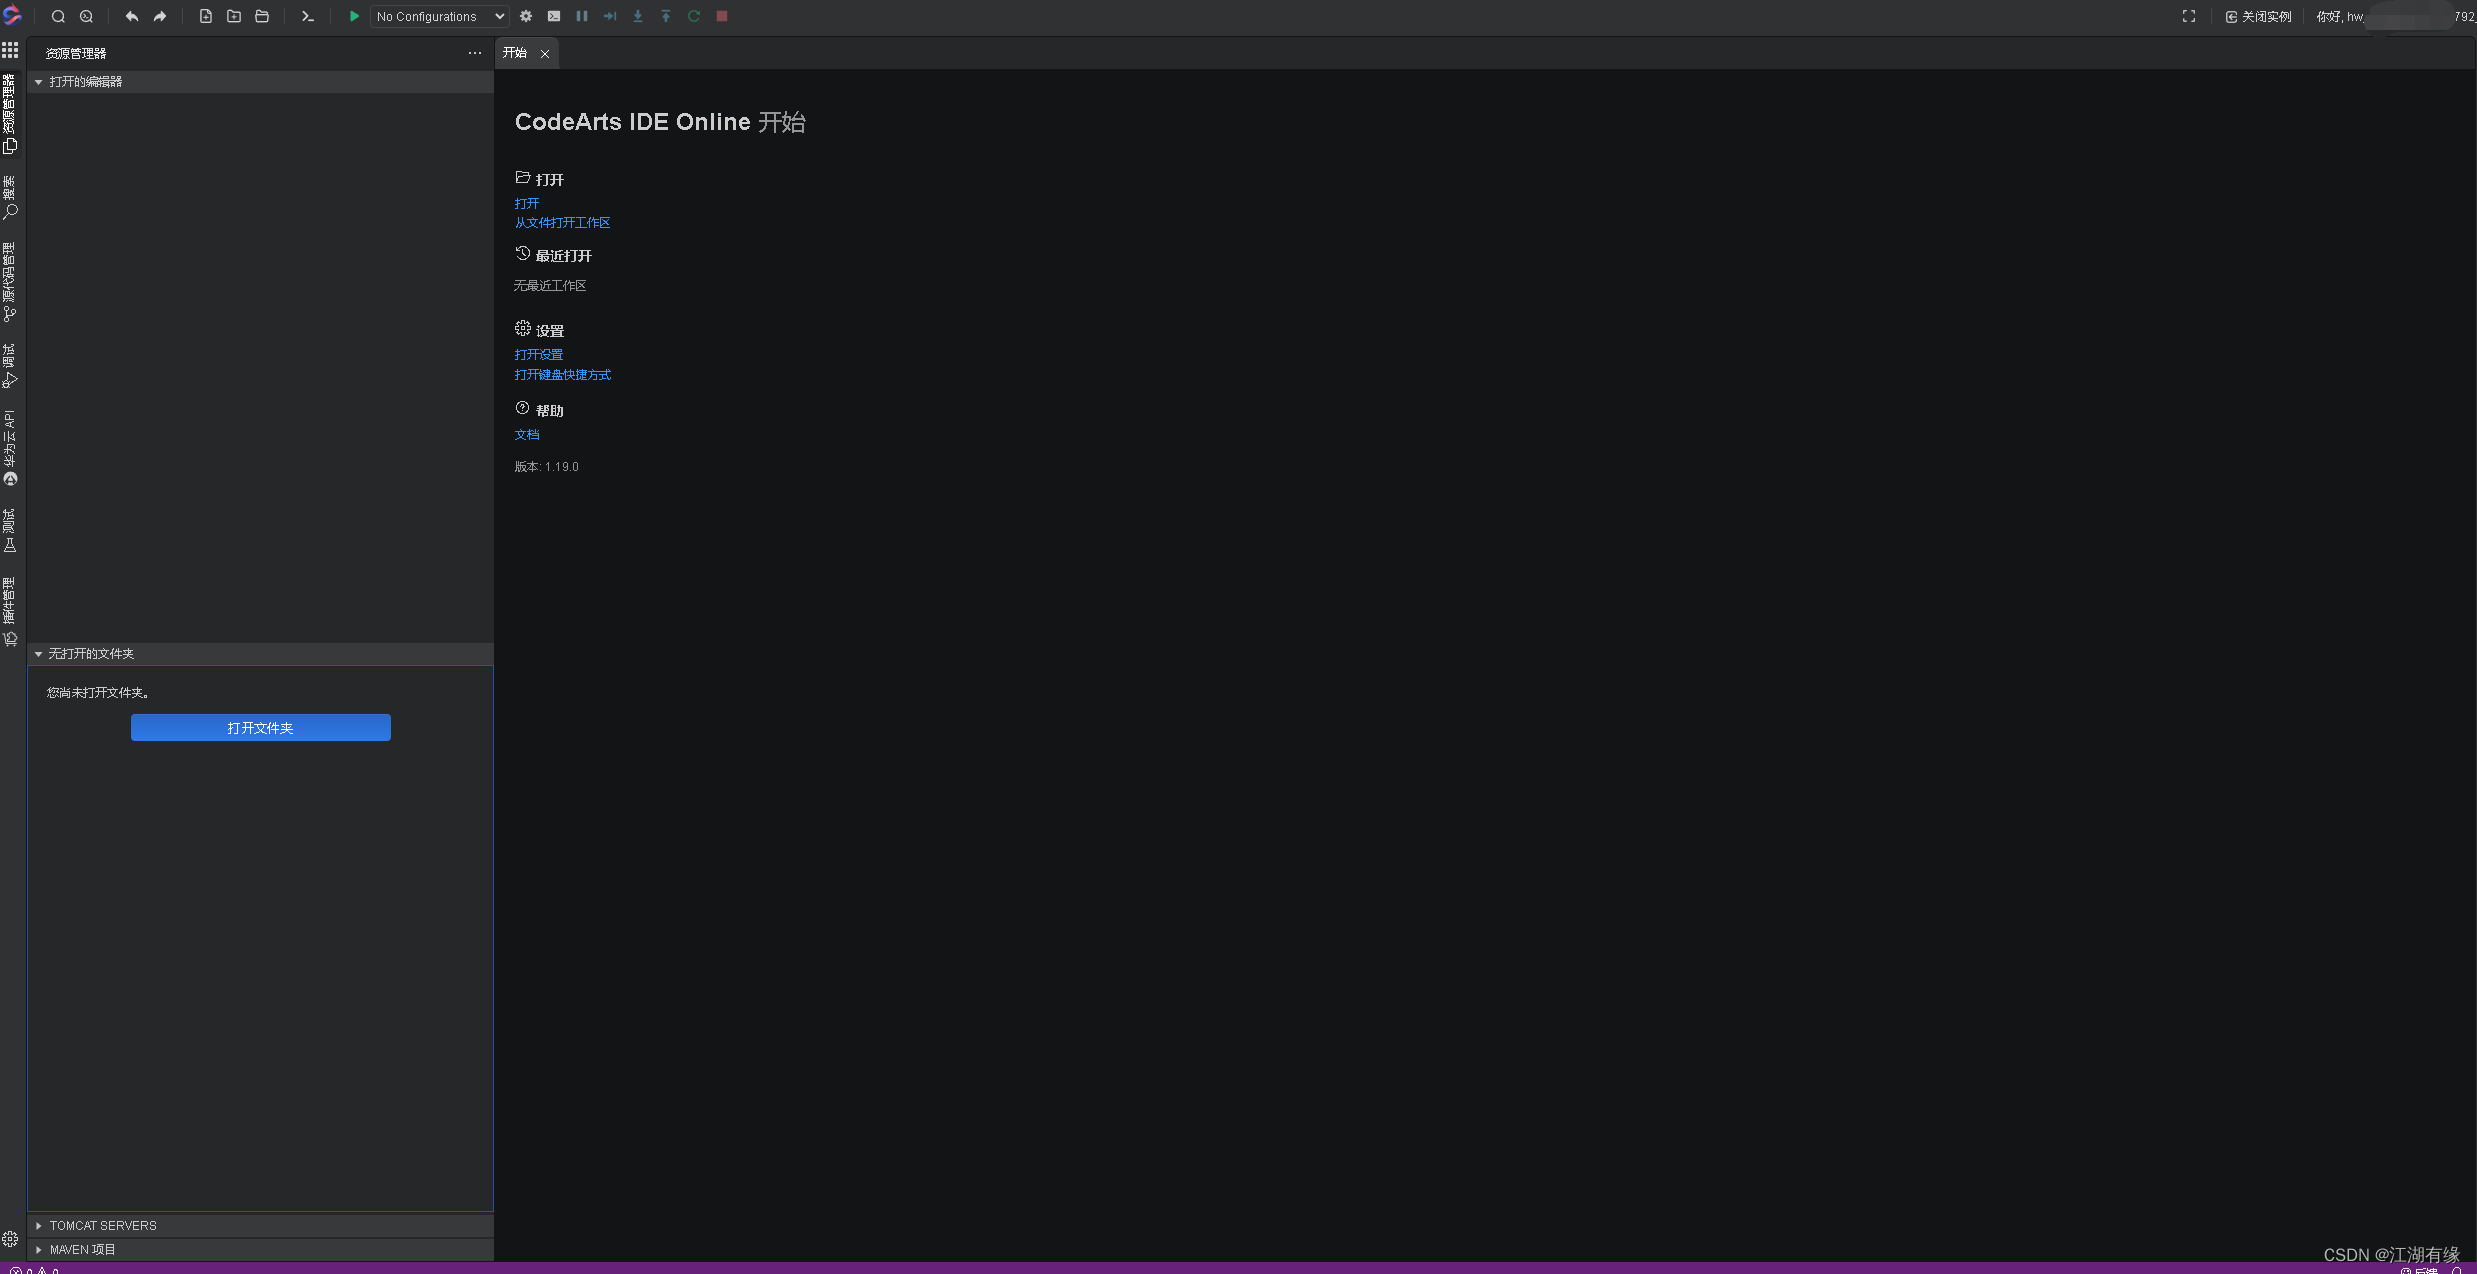This screenshot has height=1274, width=2477.
Task: Open the search icon in top toolbar
Action: coord(58,16)
